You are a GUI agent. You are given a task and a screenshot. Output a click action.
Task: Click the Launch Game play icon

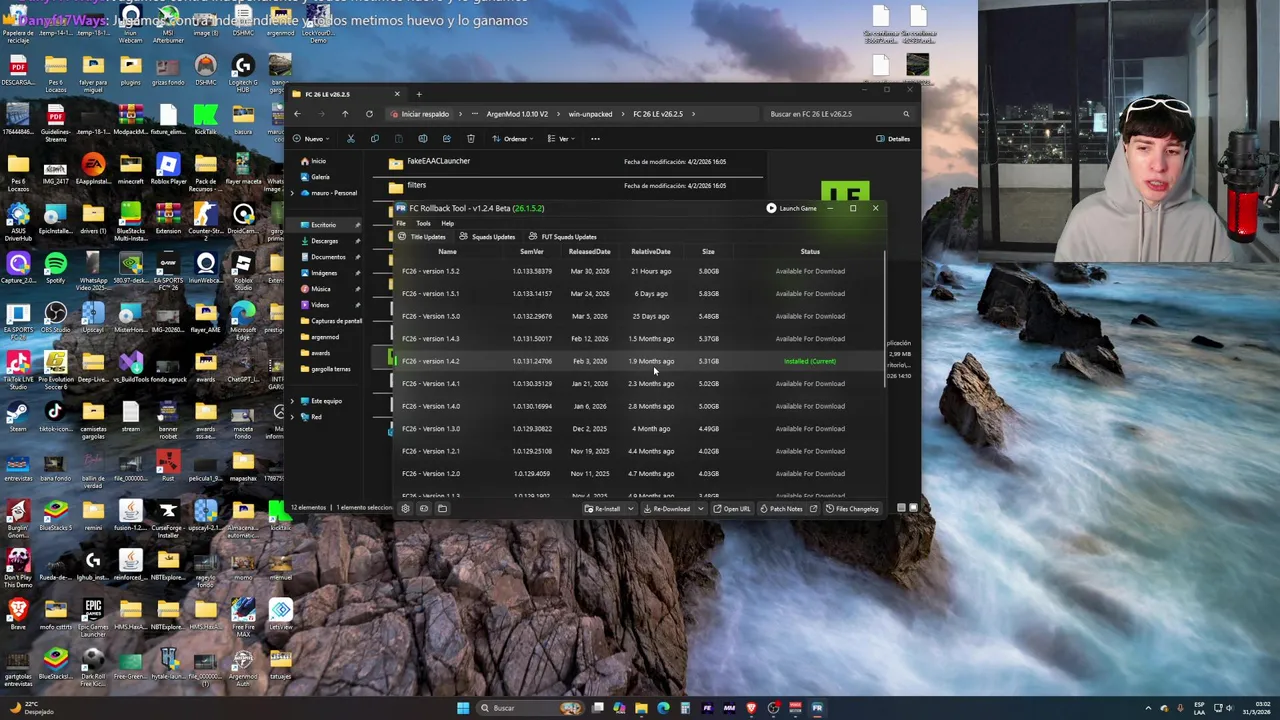[771, 208]
